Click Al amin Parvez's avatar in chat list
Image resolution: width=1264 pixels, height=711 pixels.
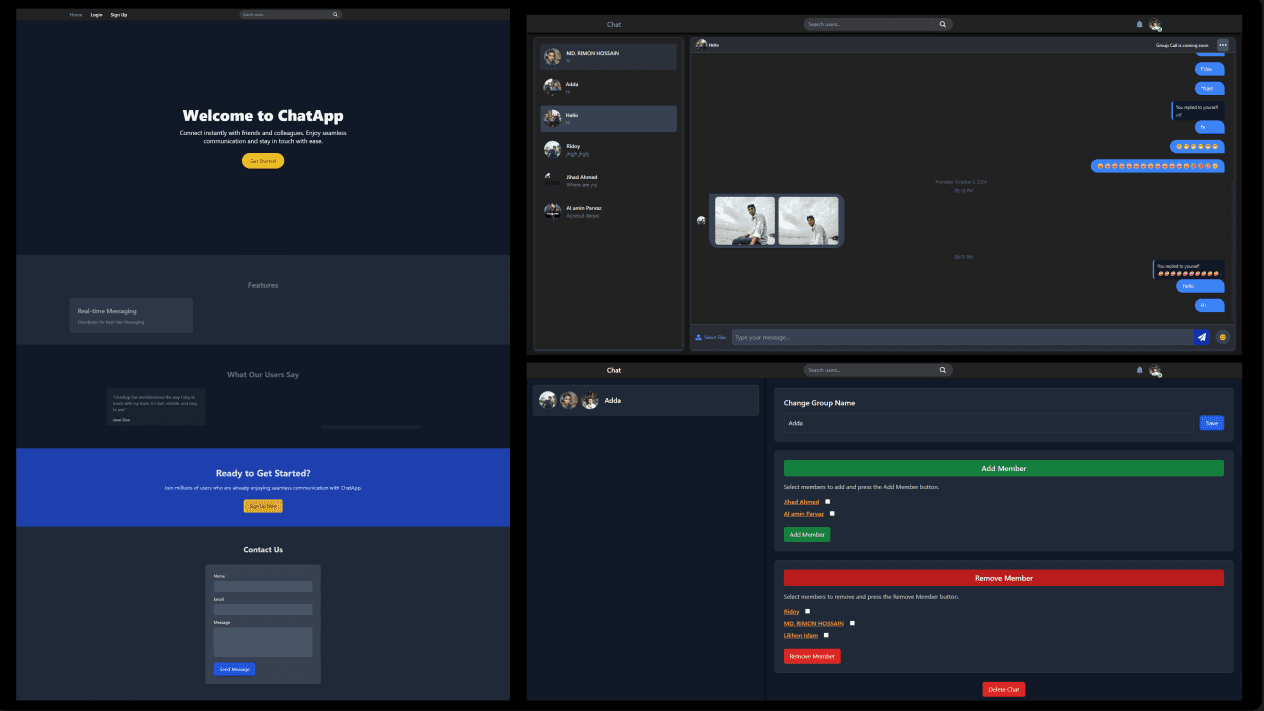pyautogui.click(x=552, y=210)
